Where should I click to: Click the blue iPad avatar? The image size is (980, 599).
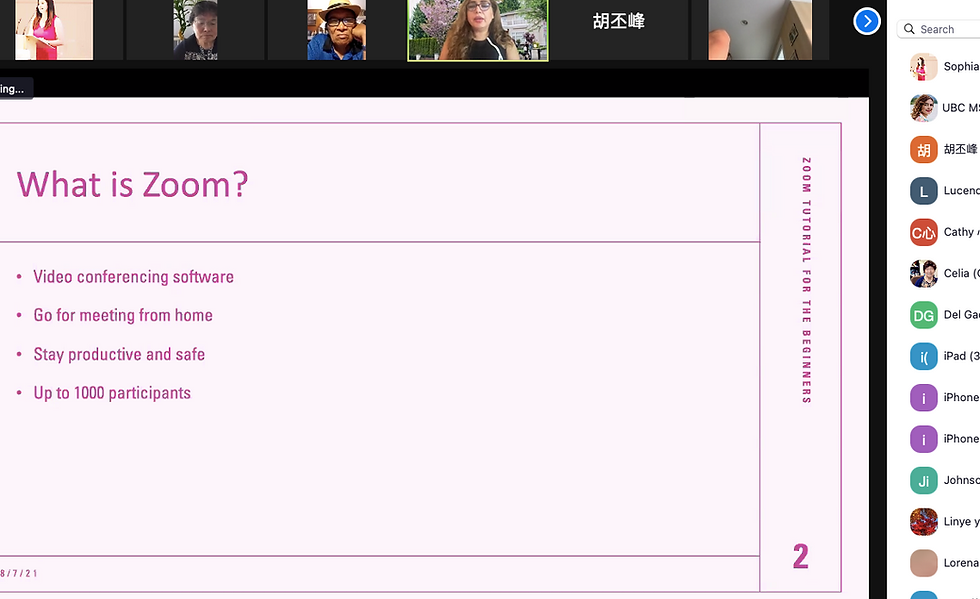[x=923, y=356]
